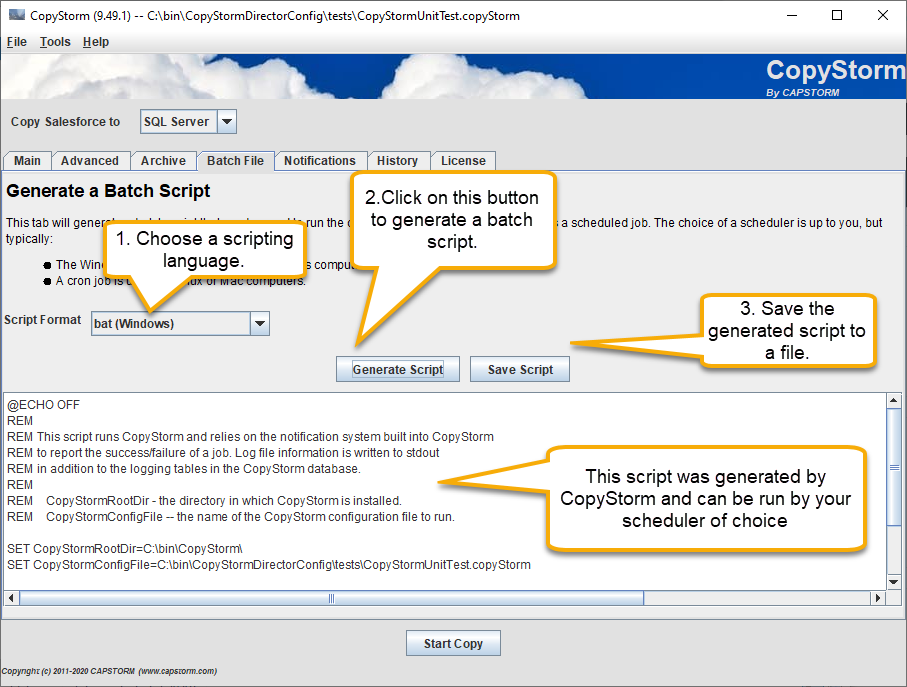The height and width of the screenshot is (687, 907).
Task: Click the bat (Windows) format field
Action: point(171,324)
